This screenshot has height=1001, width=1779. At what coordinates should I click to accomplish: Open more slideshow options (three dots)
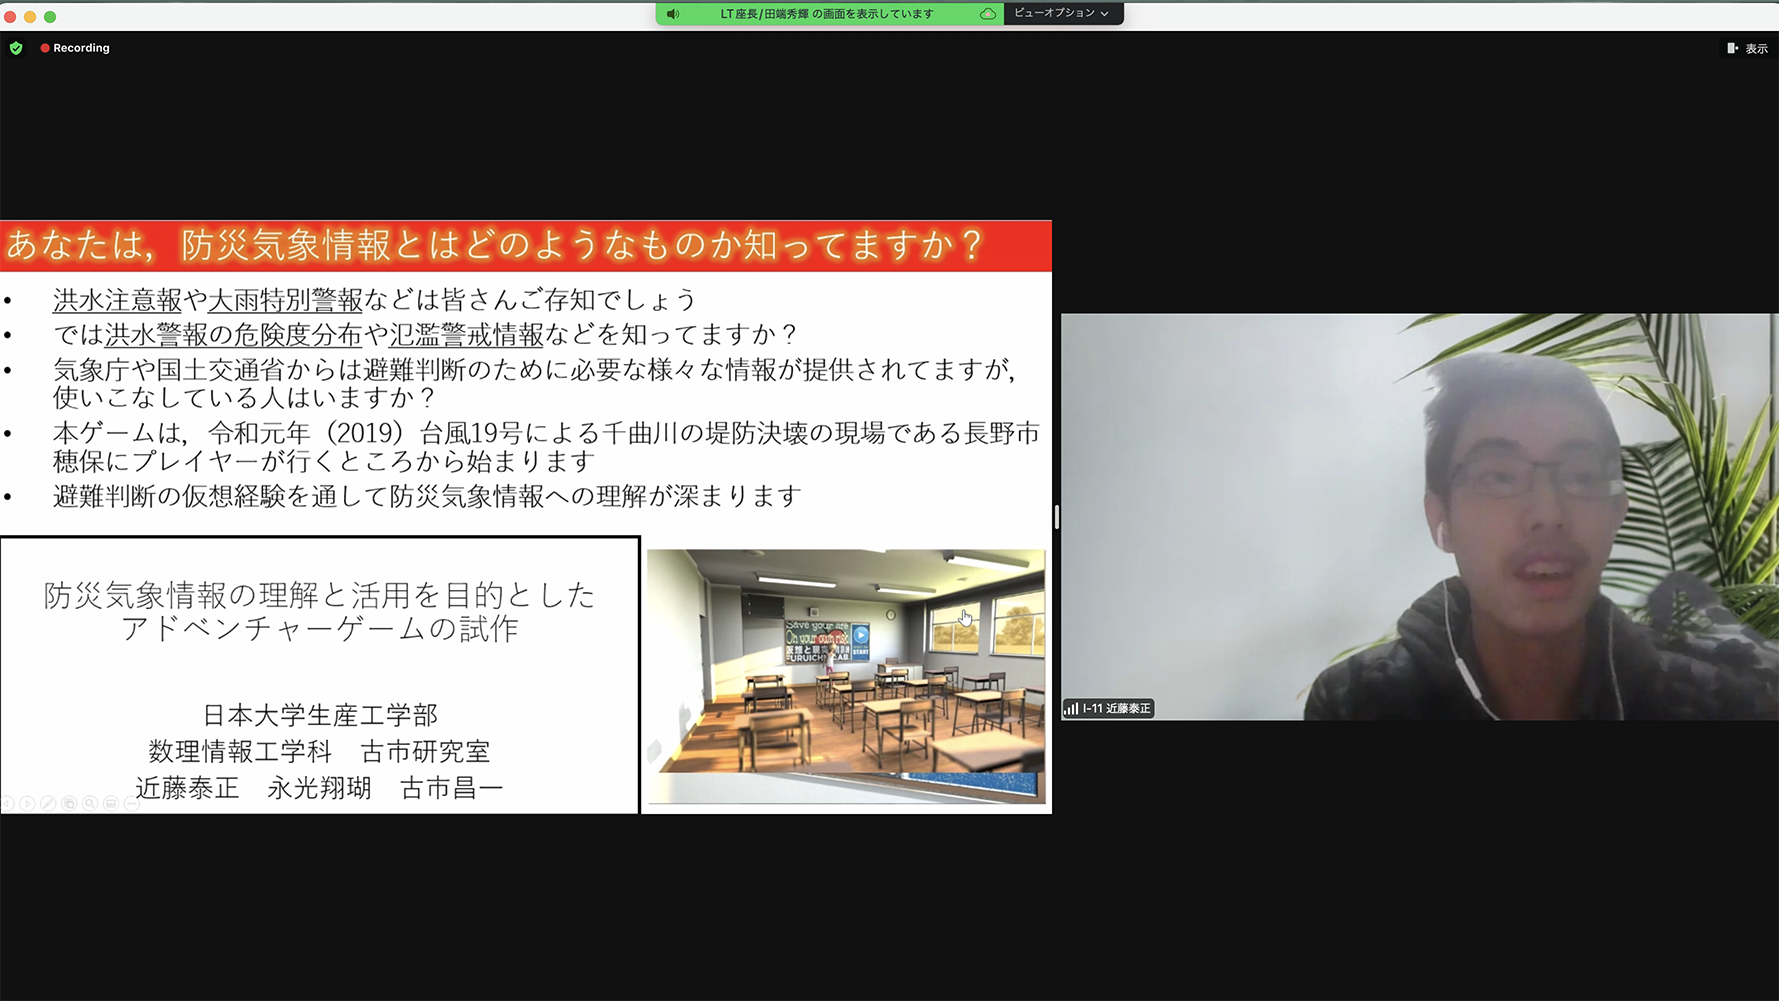coord(131,804)
